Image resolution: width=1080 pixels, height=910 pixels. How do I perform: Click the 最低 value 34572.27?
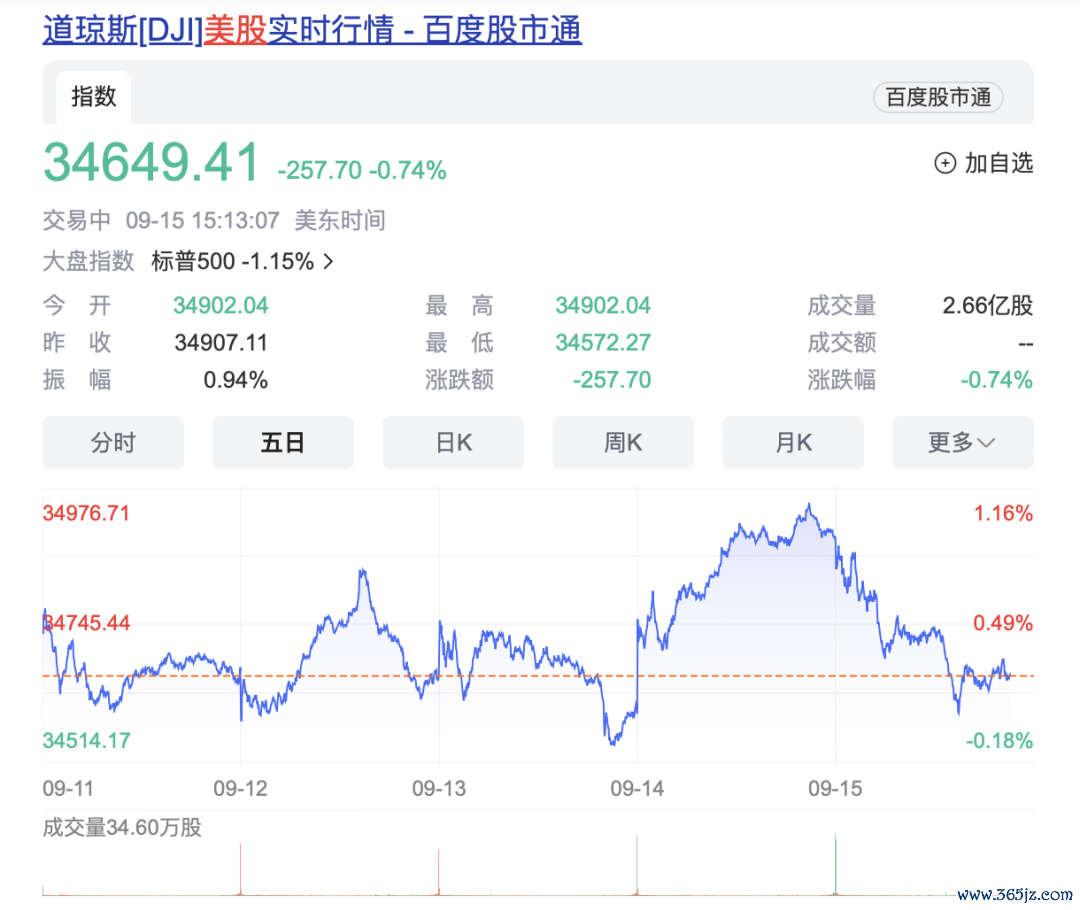point(603,342)
